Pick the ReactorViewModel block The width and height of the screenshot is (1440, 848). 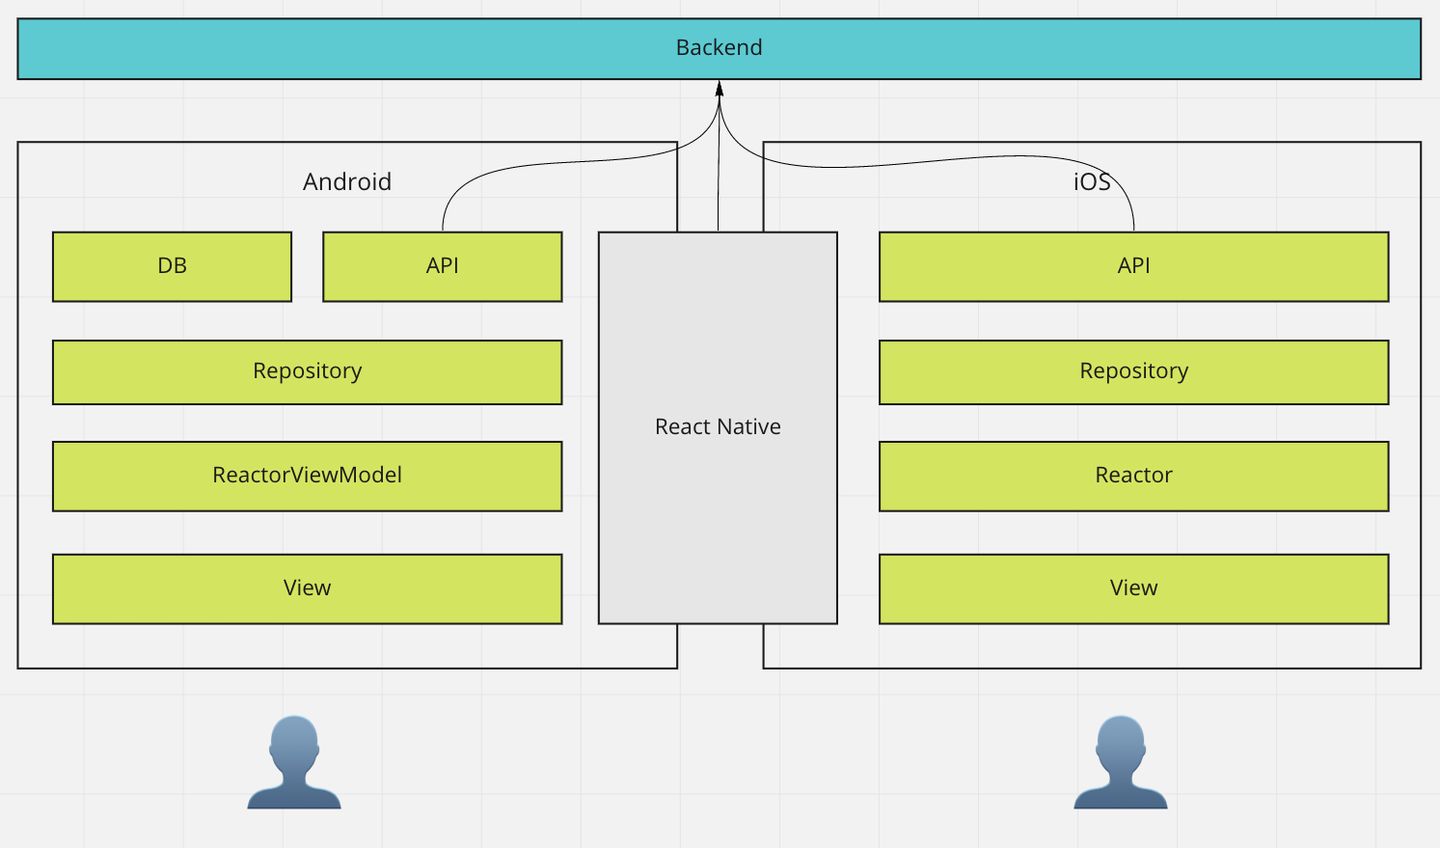(x=307, y=476)
